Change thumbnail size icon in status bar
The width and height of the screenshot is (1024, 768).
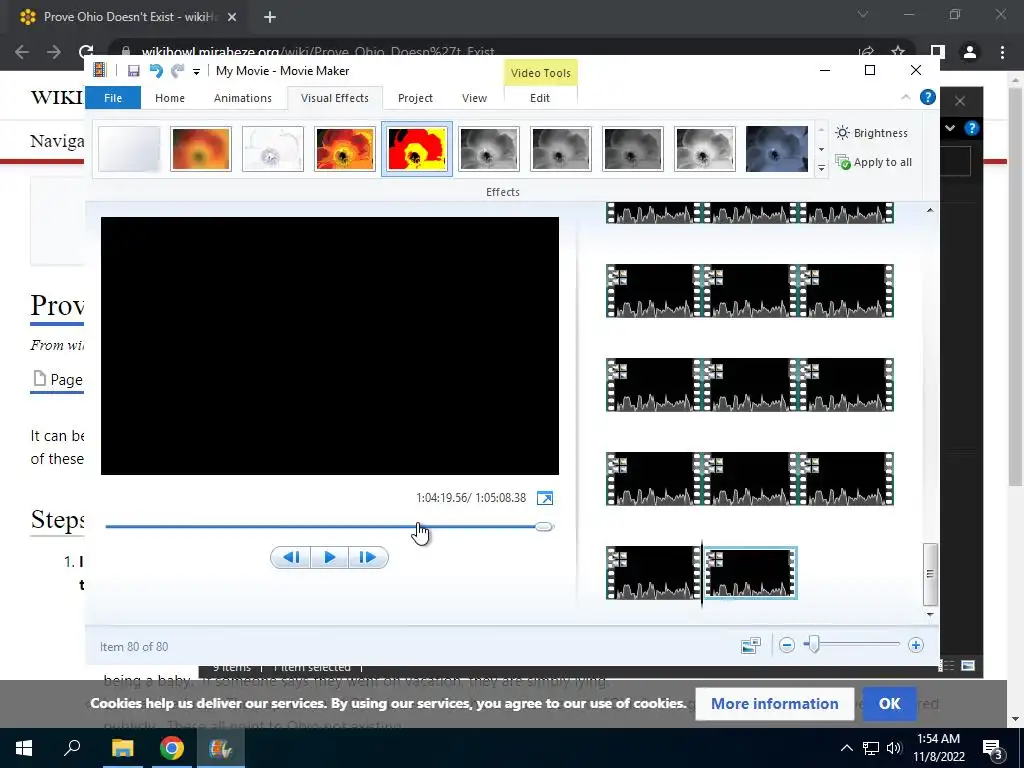click(x=751, y=645)
